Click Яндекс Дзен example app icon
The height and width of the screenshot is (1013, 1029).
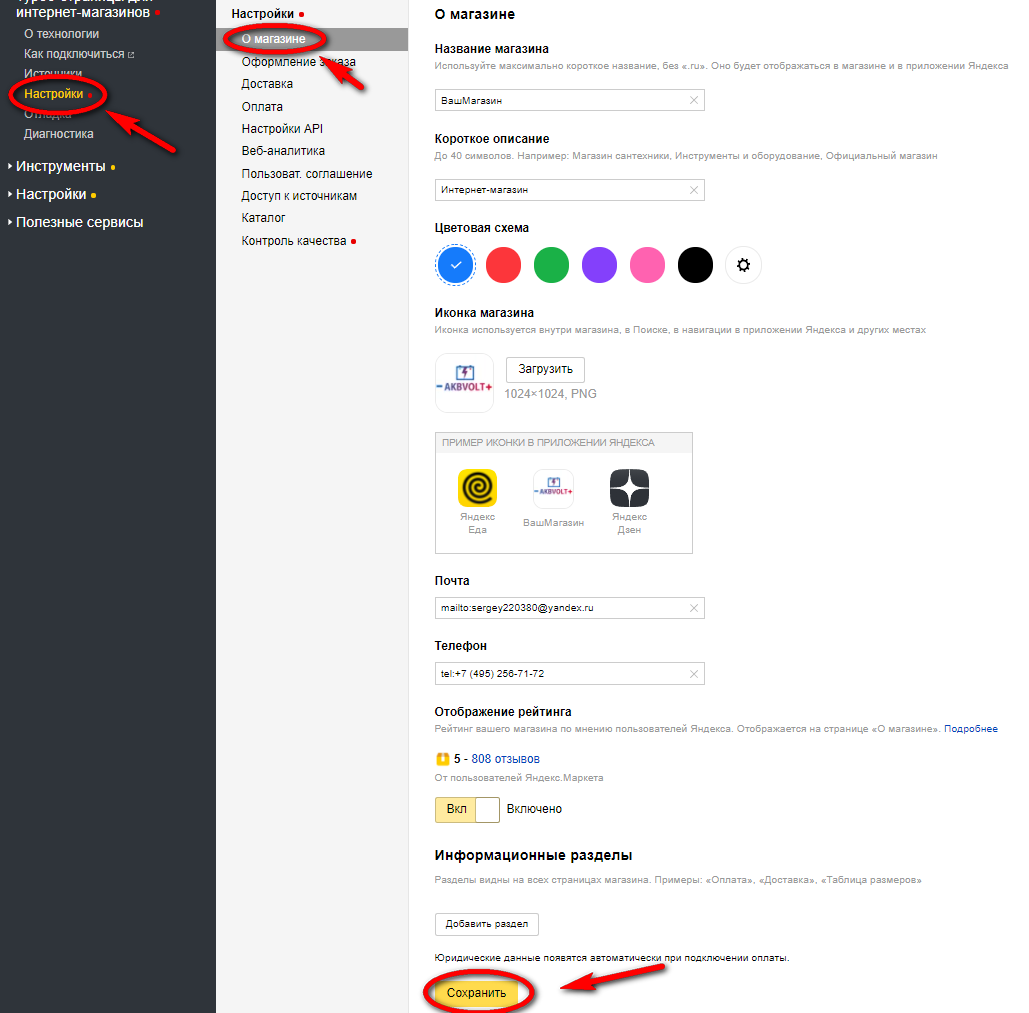coord(629,487)
